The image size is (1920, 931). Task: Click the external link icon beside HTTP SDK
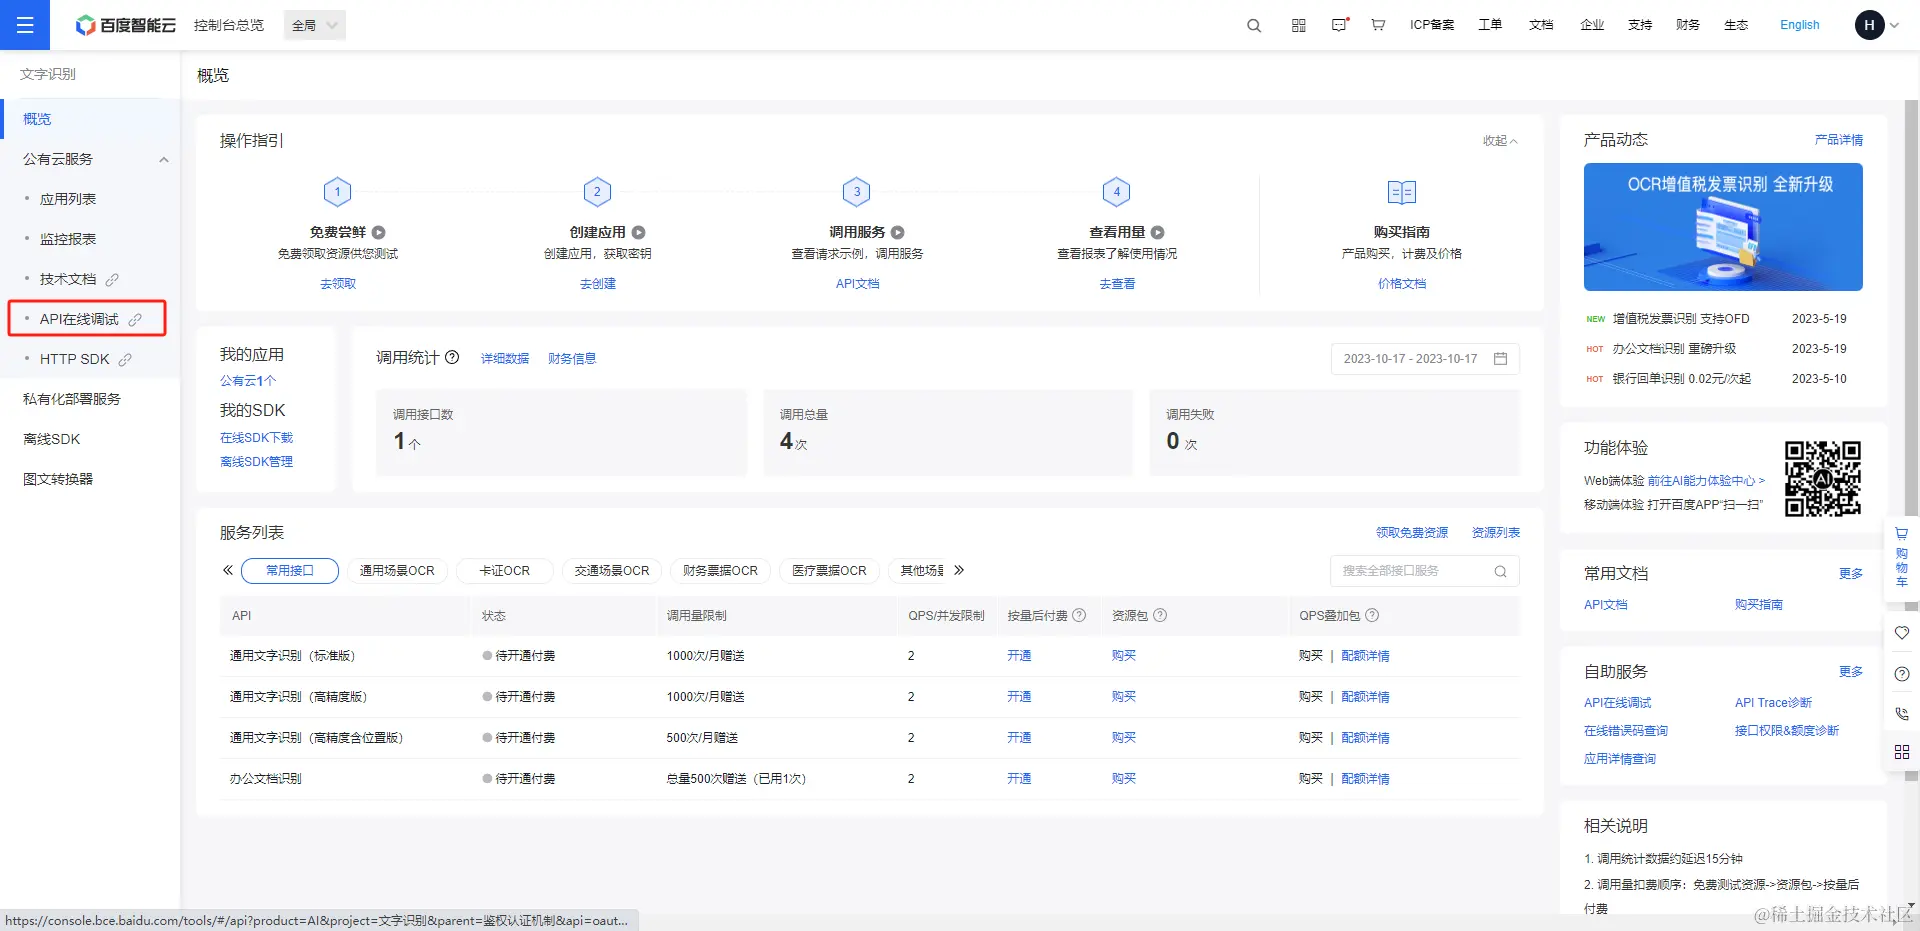pos(125,359)
